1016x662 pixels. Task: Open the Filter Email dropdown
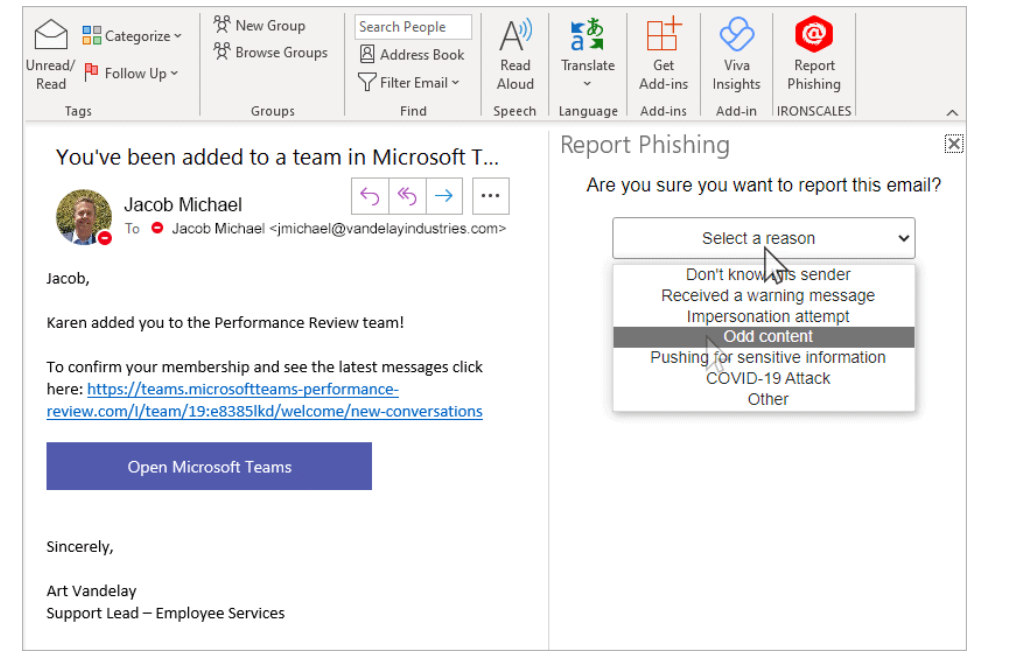click(x=410, y=83)
